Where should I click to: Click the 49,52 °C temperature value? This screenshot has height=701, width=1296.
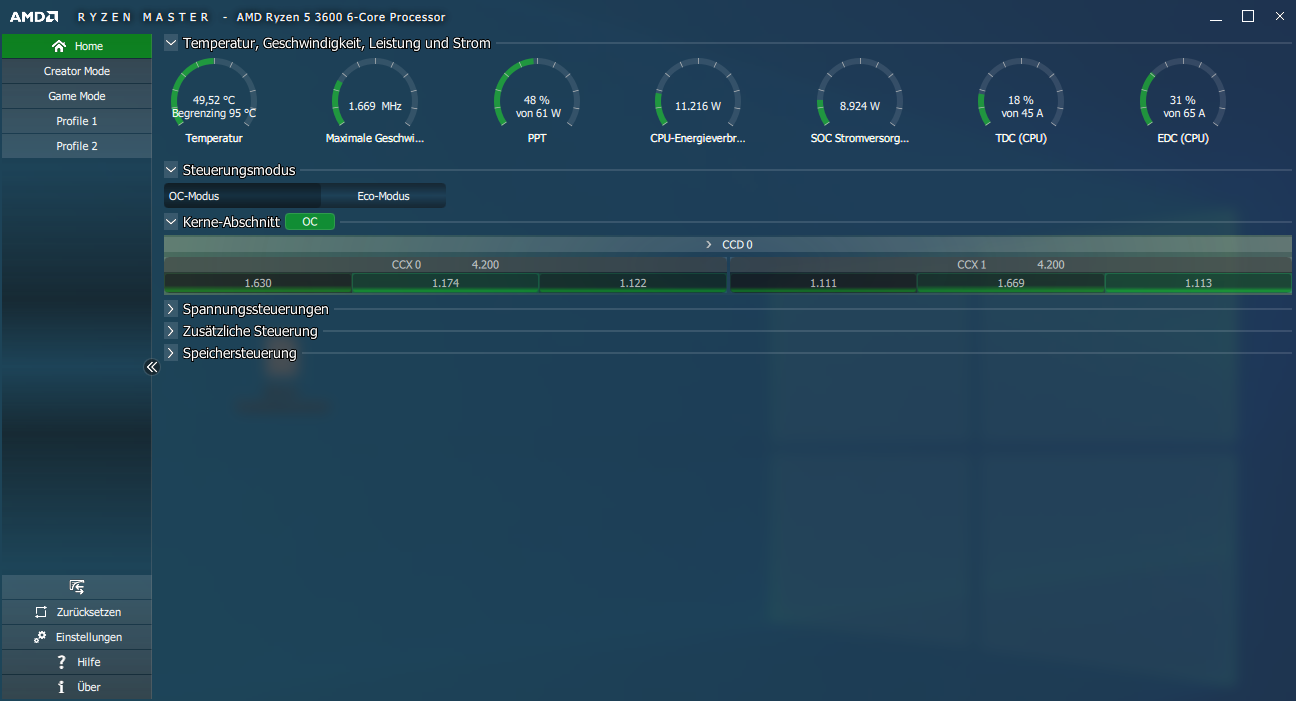point(214,100)
